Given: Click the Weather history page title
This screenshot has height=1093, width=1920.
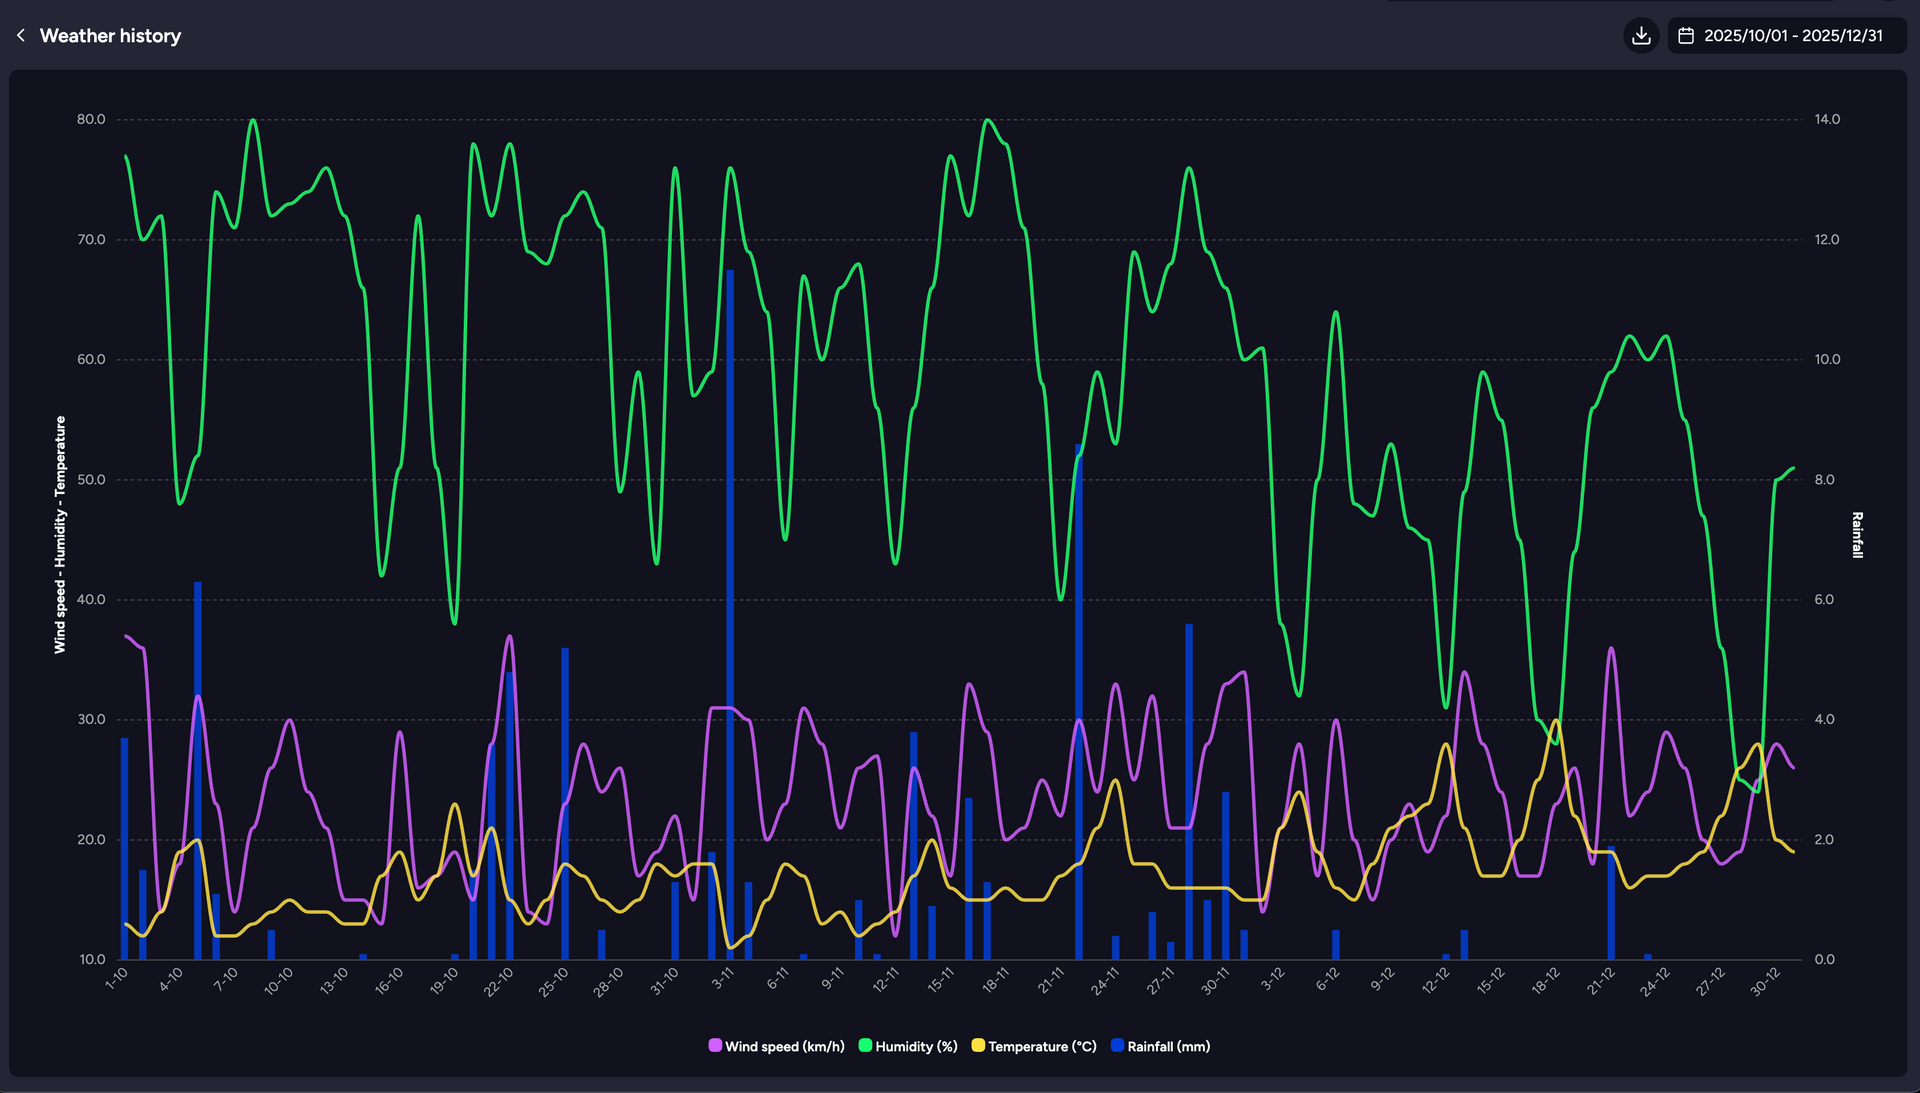Looking at the screenshot, I should tap(110, 36).
